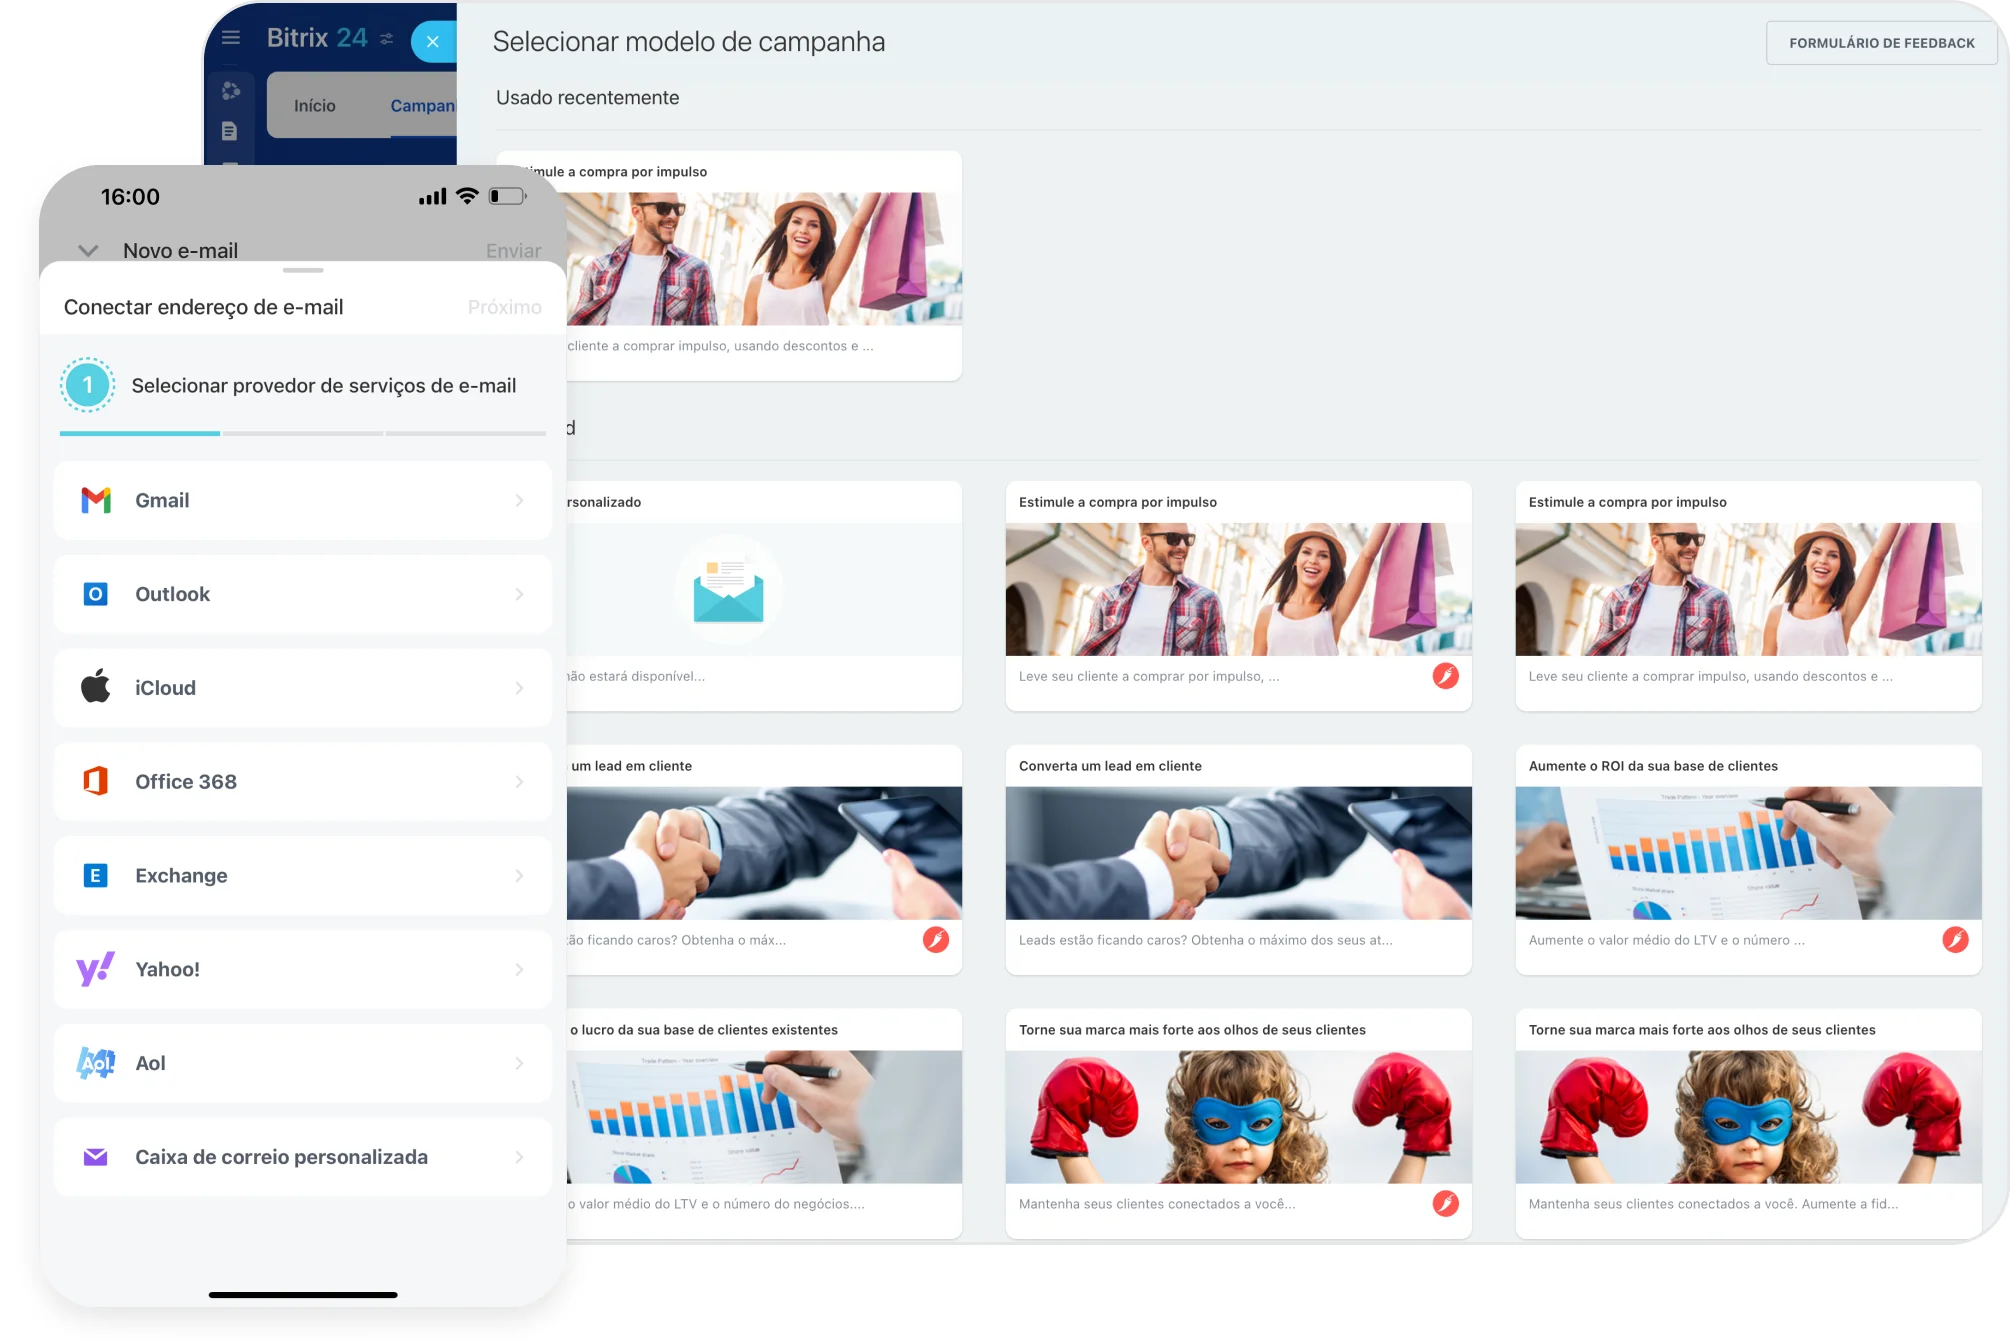This screenshot has height=1341, width=2010.
Task: Click the Office 368 logo icon
Action: click(x=95, y=781)
